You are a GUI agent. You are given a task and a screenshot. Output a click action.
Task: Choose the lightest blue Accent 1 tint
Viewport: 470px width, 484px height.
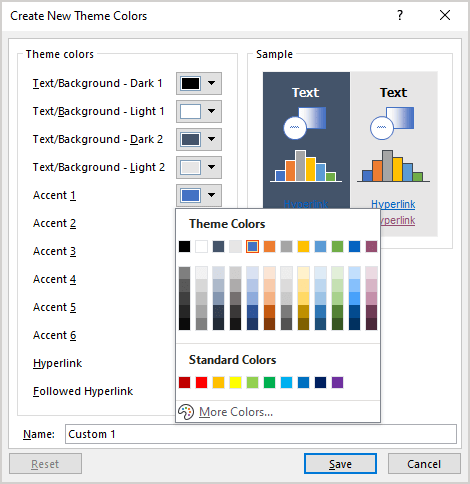click(x=252, y=273)
